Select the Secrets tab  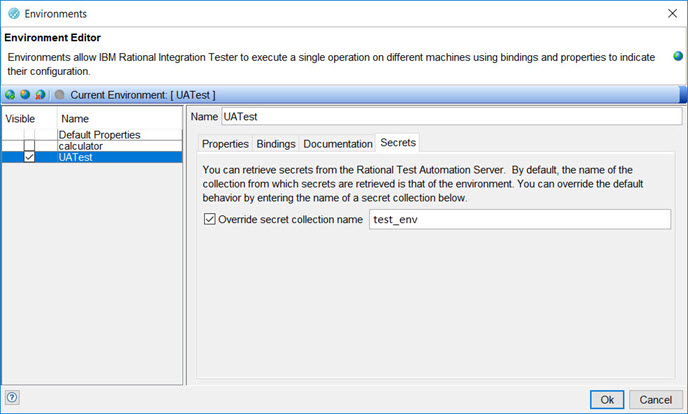click(x=398, y=143)
